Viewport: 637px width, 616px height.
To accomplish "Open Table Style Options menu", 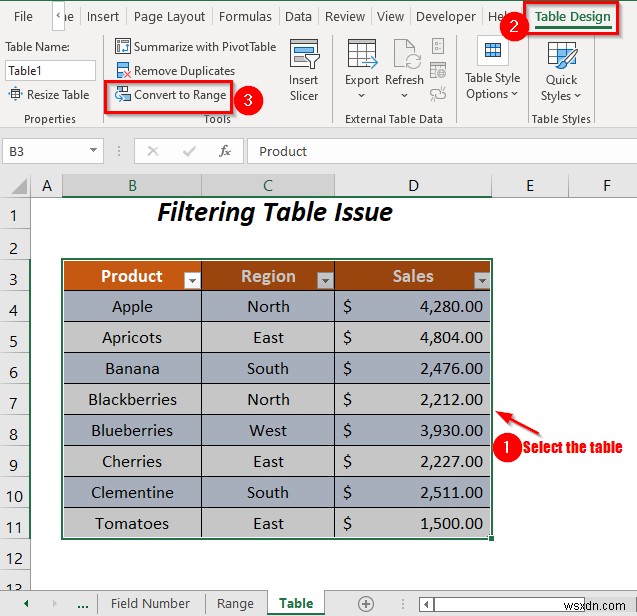I will 492,70.
